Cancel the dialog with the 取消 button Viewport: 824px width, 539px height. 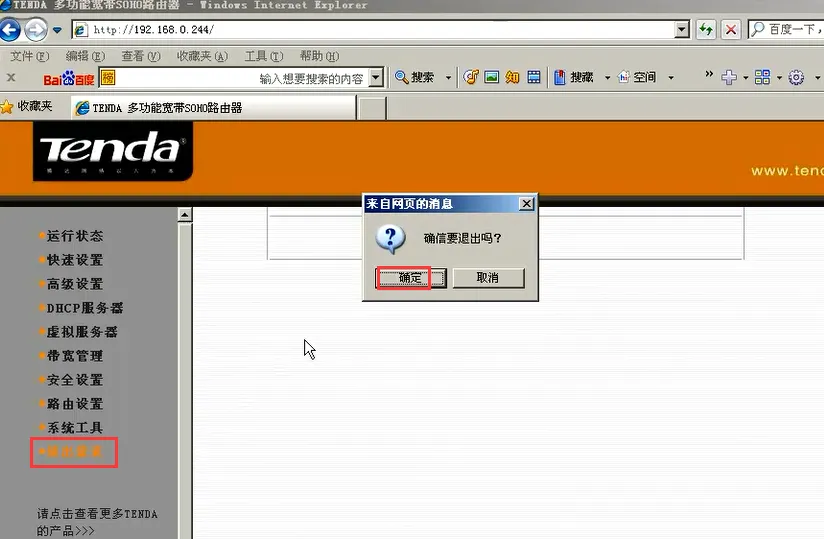tap(488, 278)
